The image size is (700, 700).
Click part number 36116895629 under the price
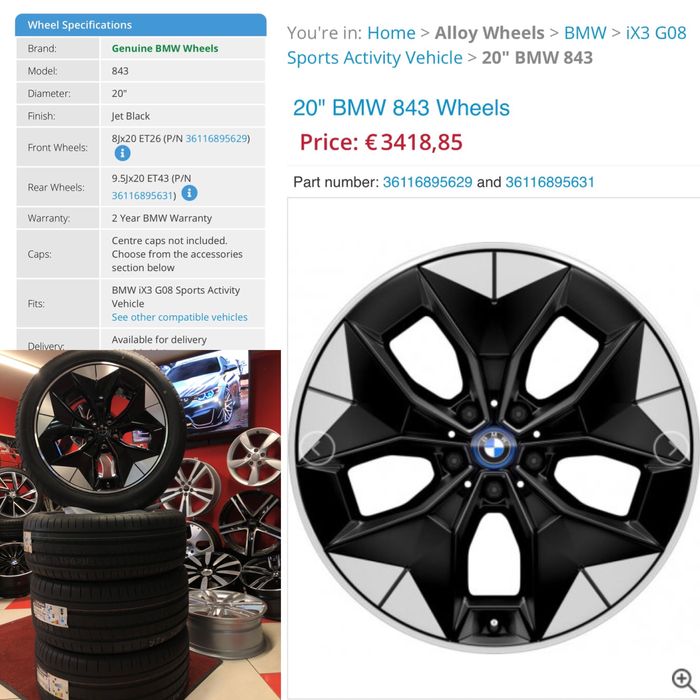click(427, 182)
